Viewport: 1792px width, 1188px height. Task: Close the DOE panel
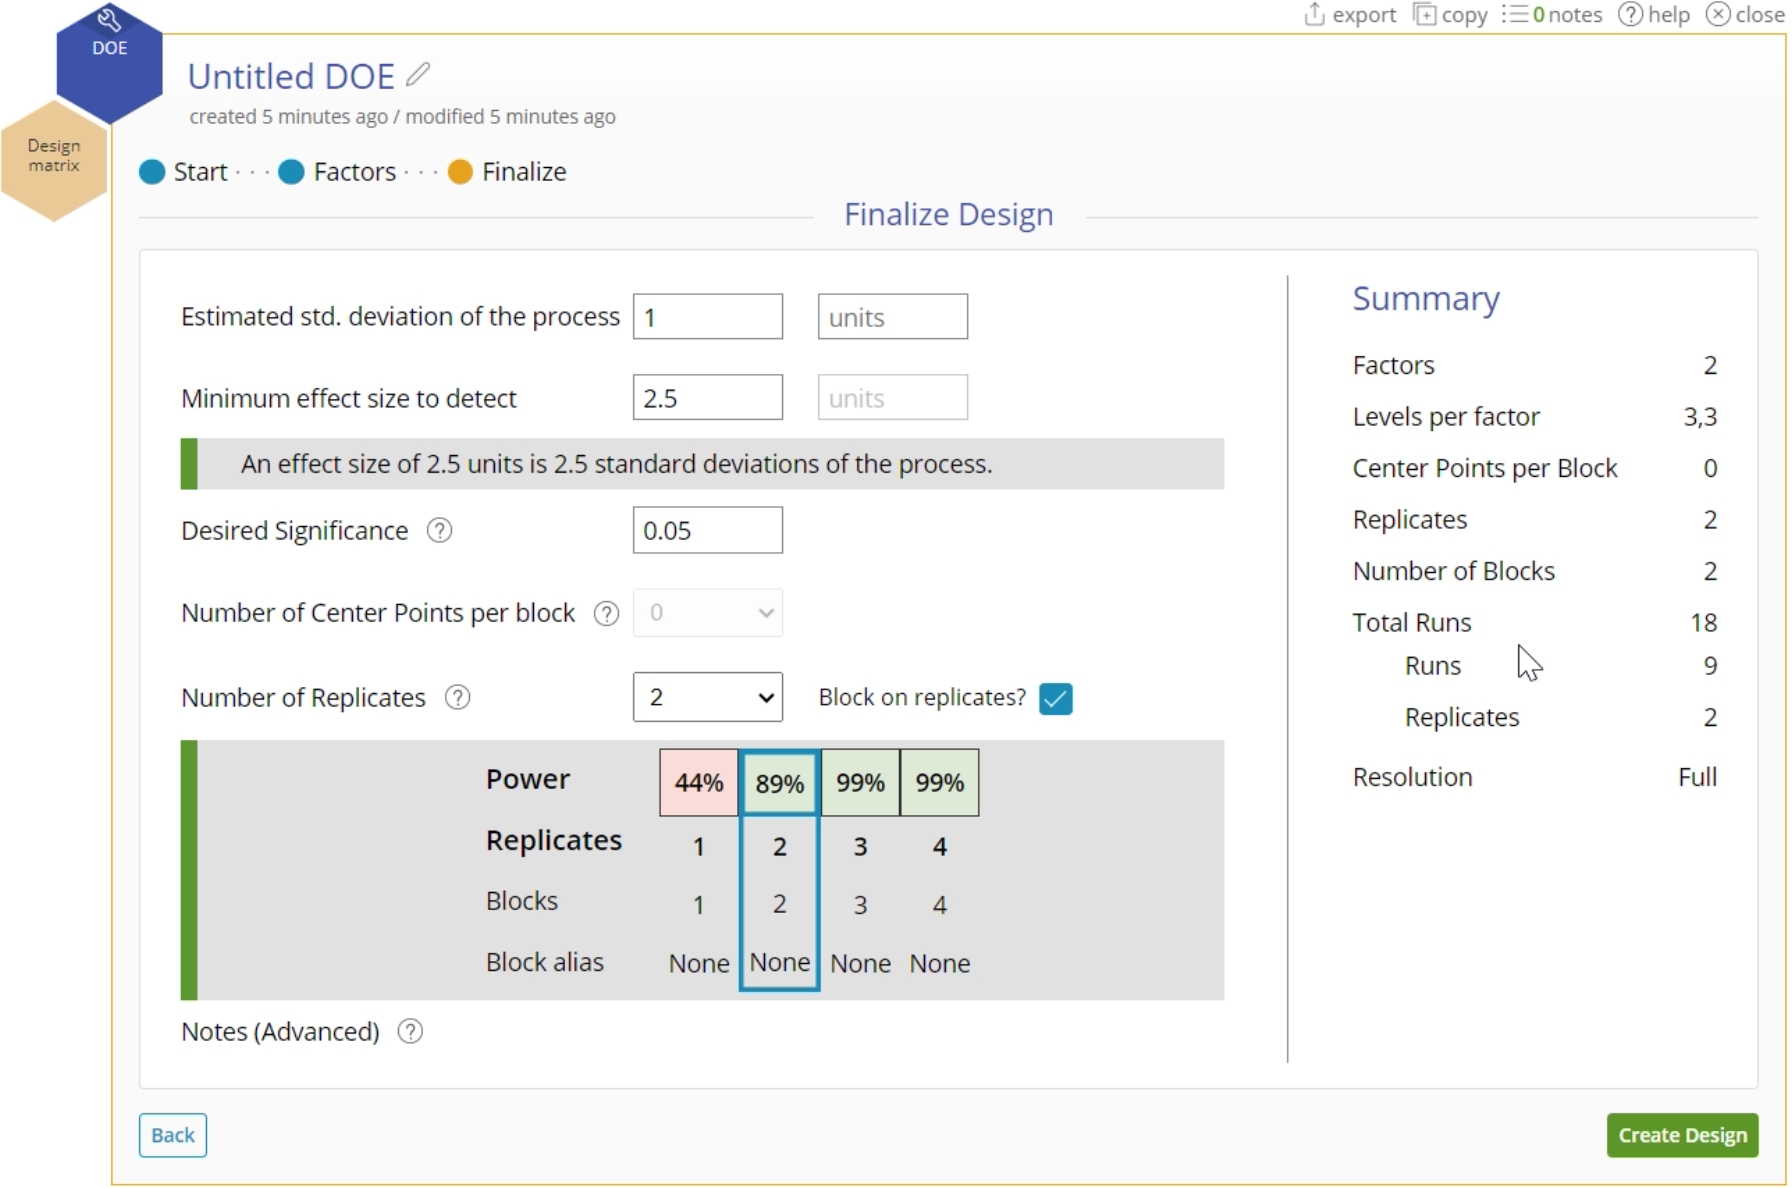pos(1745,14)
